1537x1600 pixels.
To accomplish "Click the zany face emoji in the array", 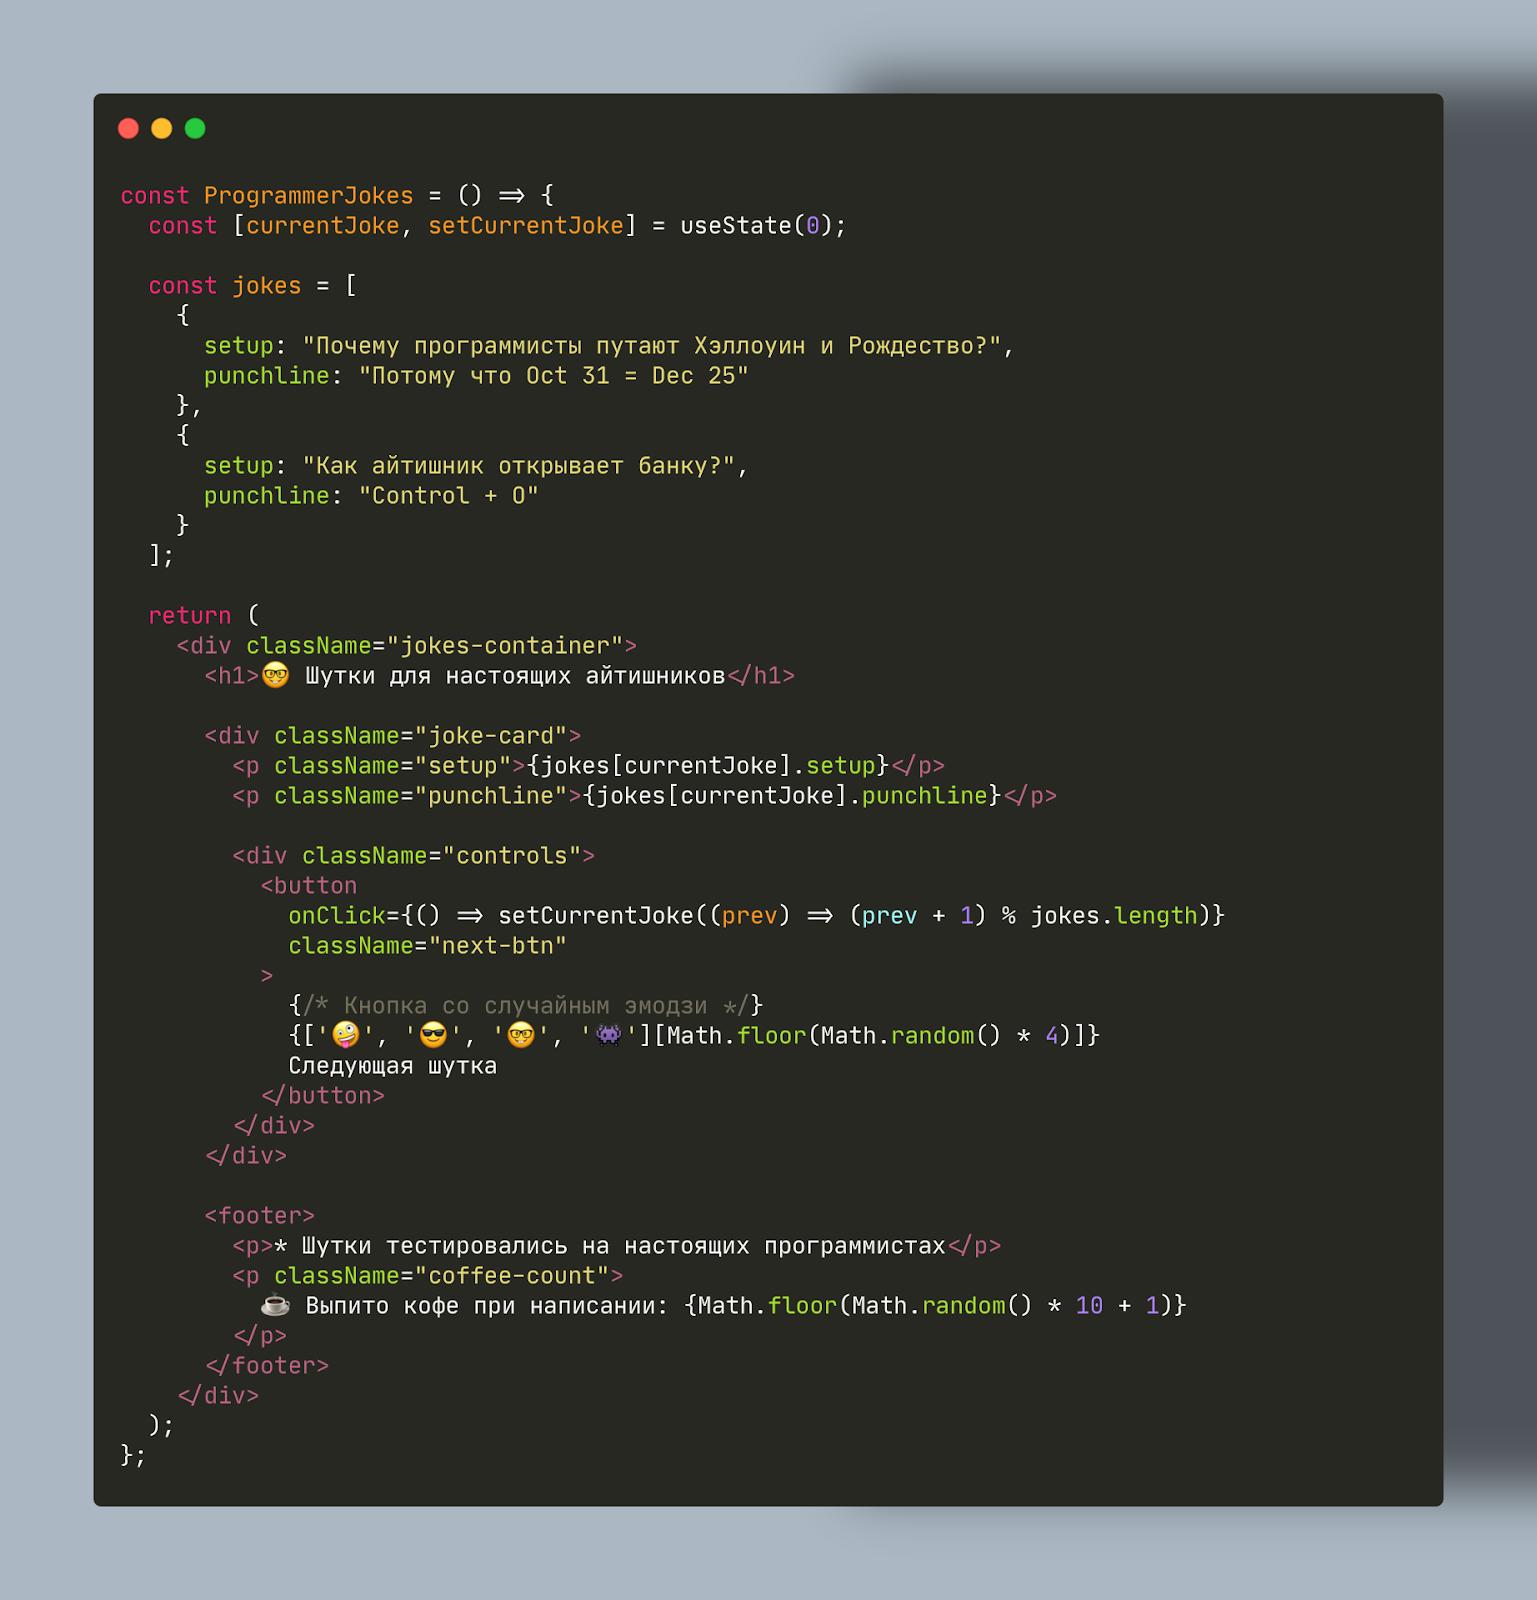I will click(x=345, y=1035).
